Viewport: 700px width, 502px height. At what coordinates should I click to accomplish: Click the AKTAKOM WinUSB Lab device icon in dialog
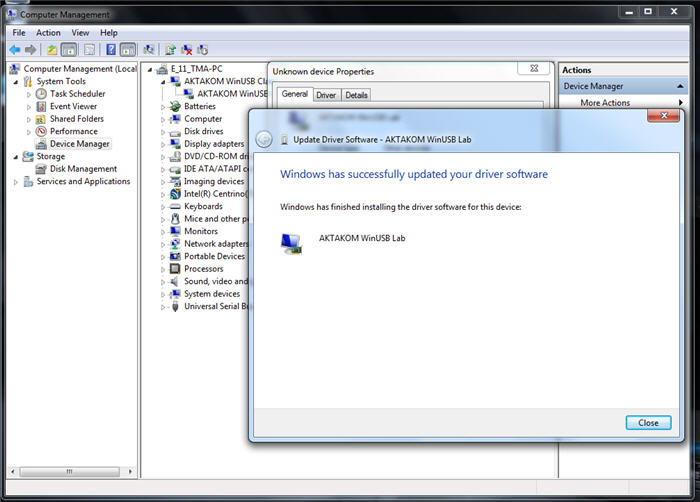point(291,244)
